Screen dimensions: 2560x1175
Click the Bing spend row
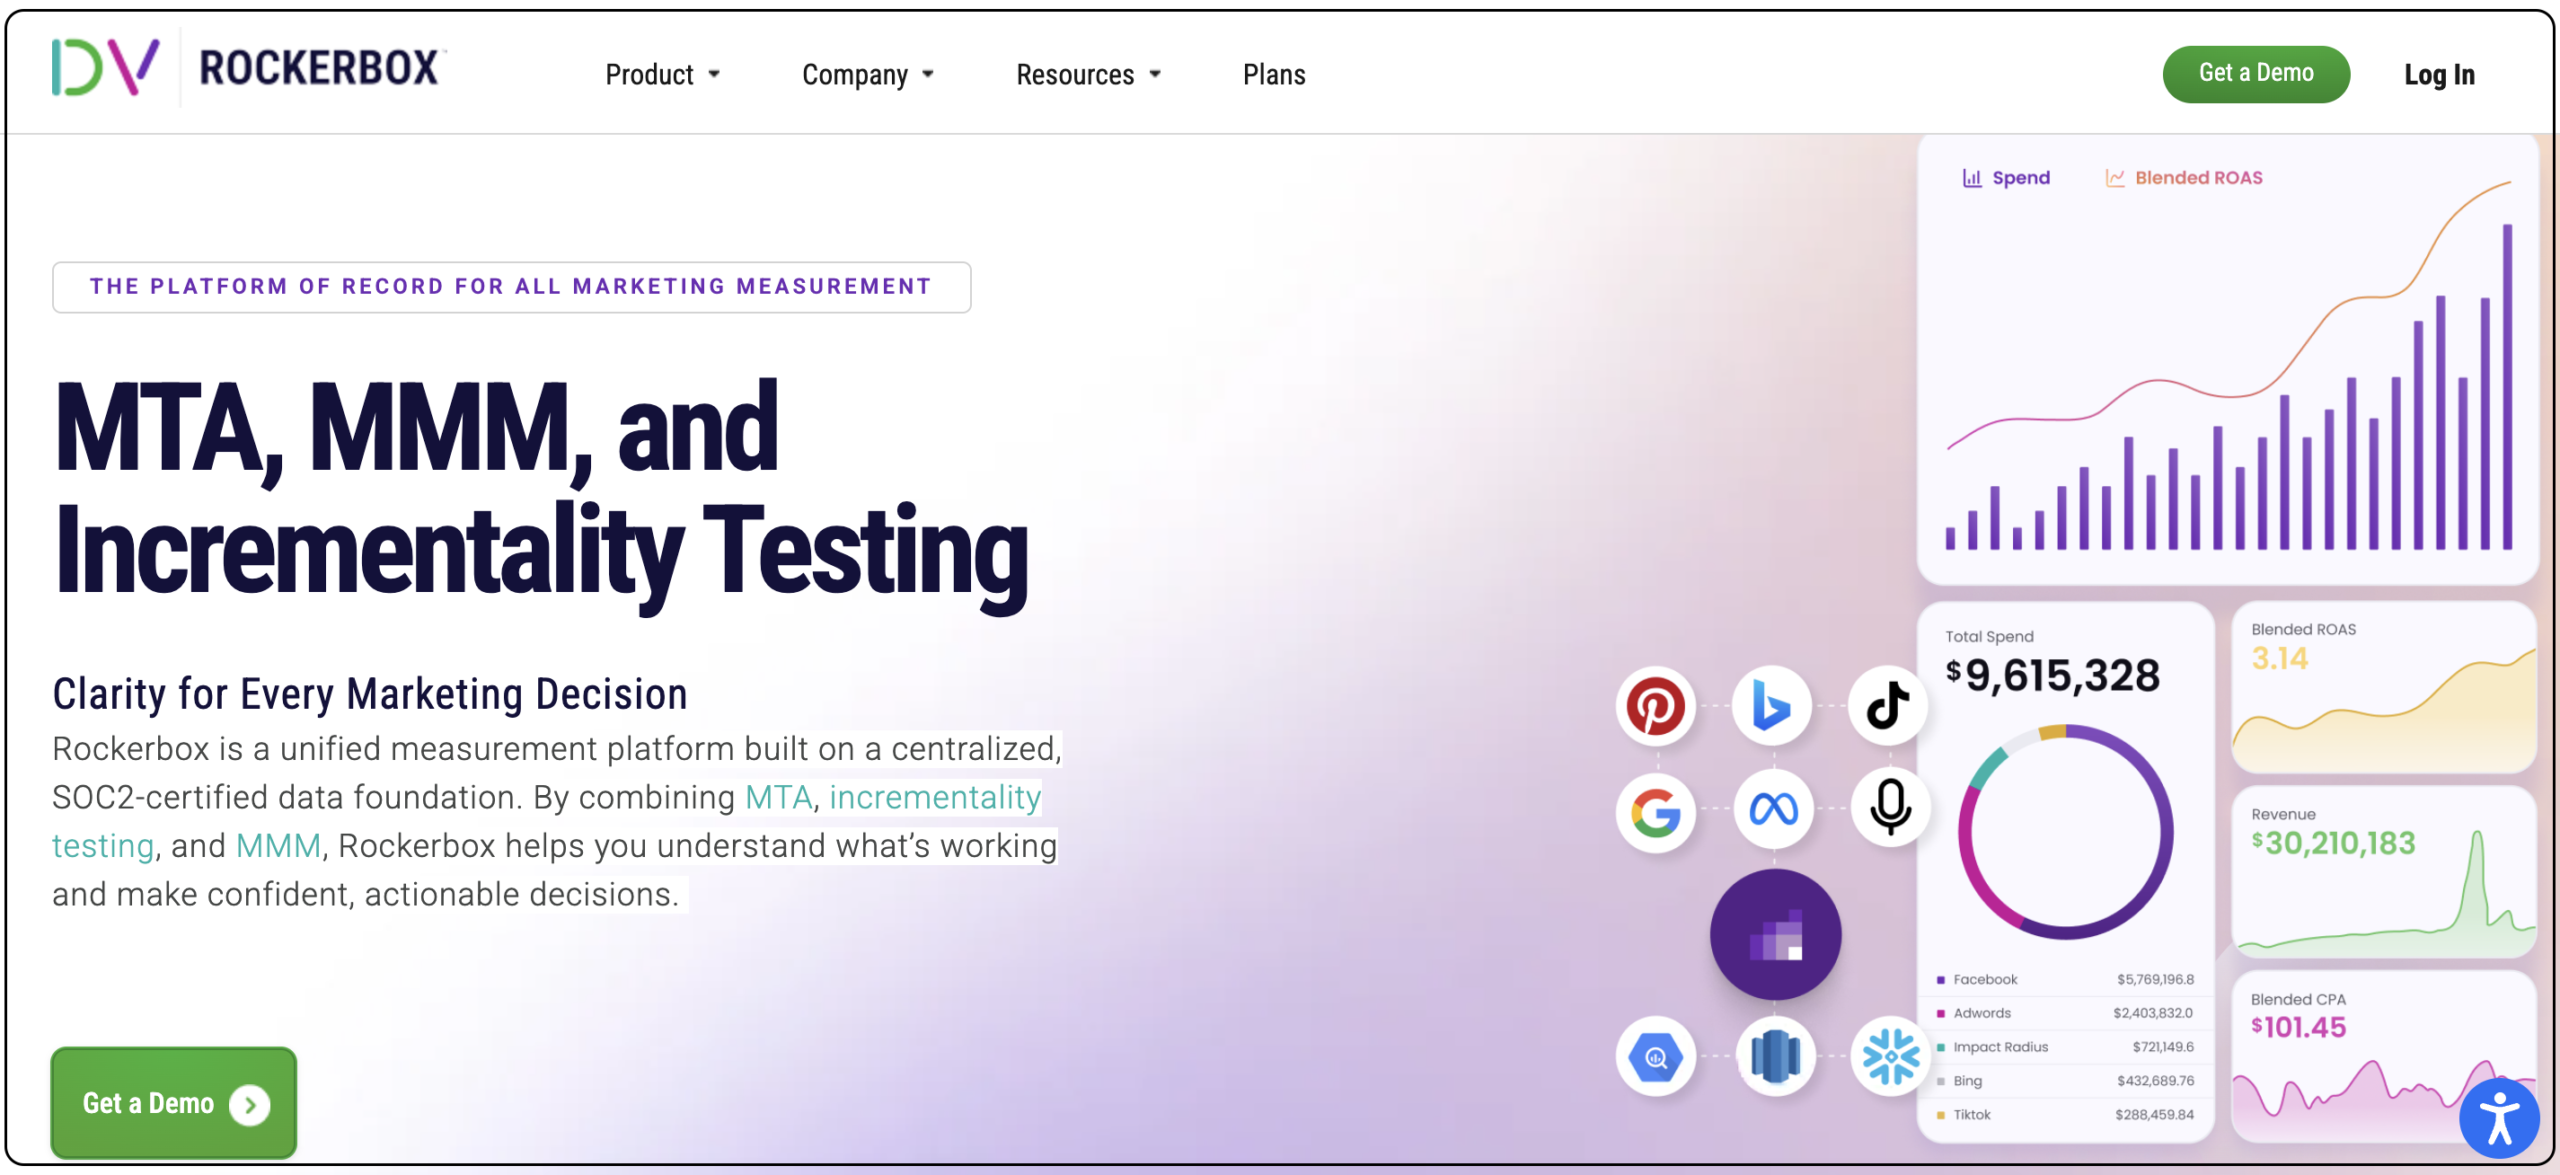(2066, 1081)
